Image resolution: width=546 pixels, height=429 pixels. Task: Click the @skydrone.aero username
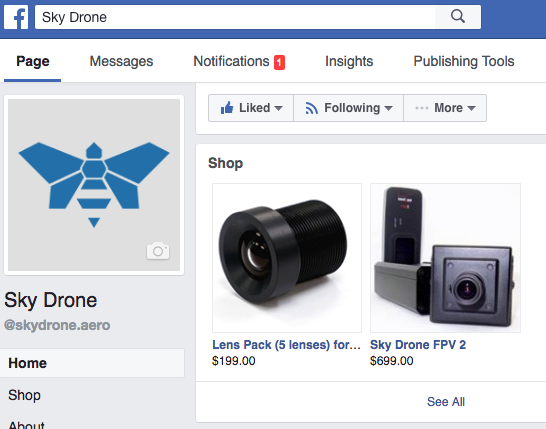[57, 325]
